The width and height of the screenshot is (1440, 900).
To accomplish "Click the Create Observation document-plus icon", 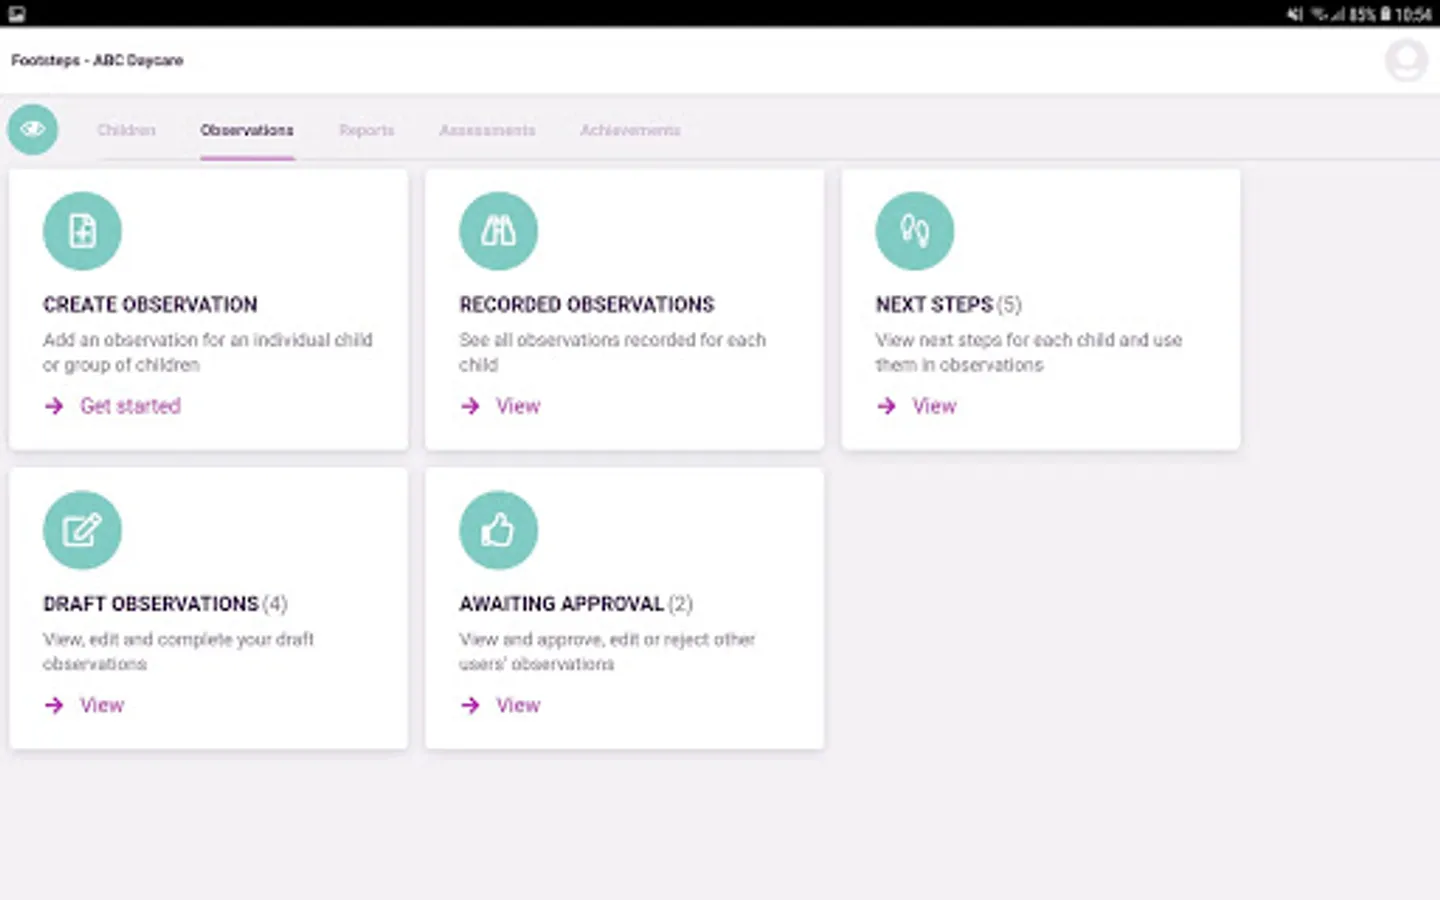I will 83,231.
